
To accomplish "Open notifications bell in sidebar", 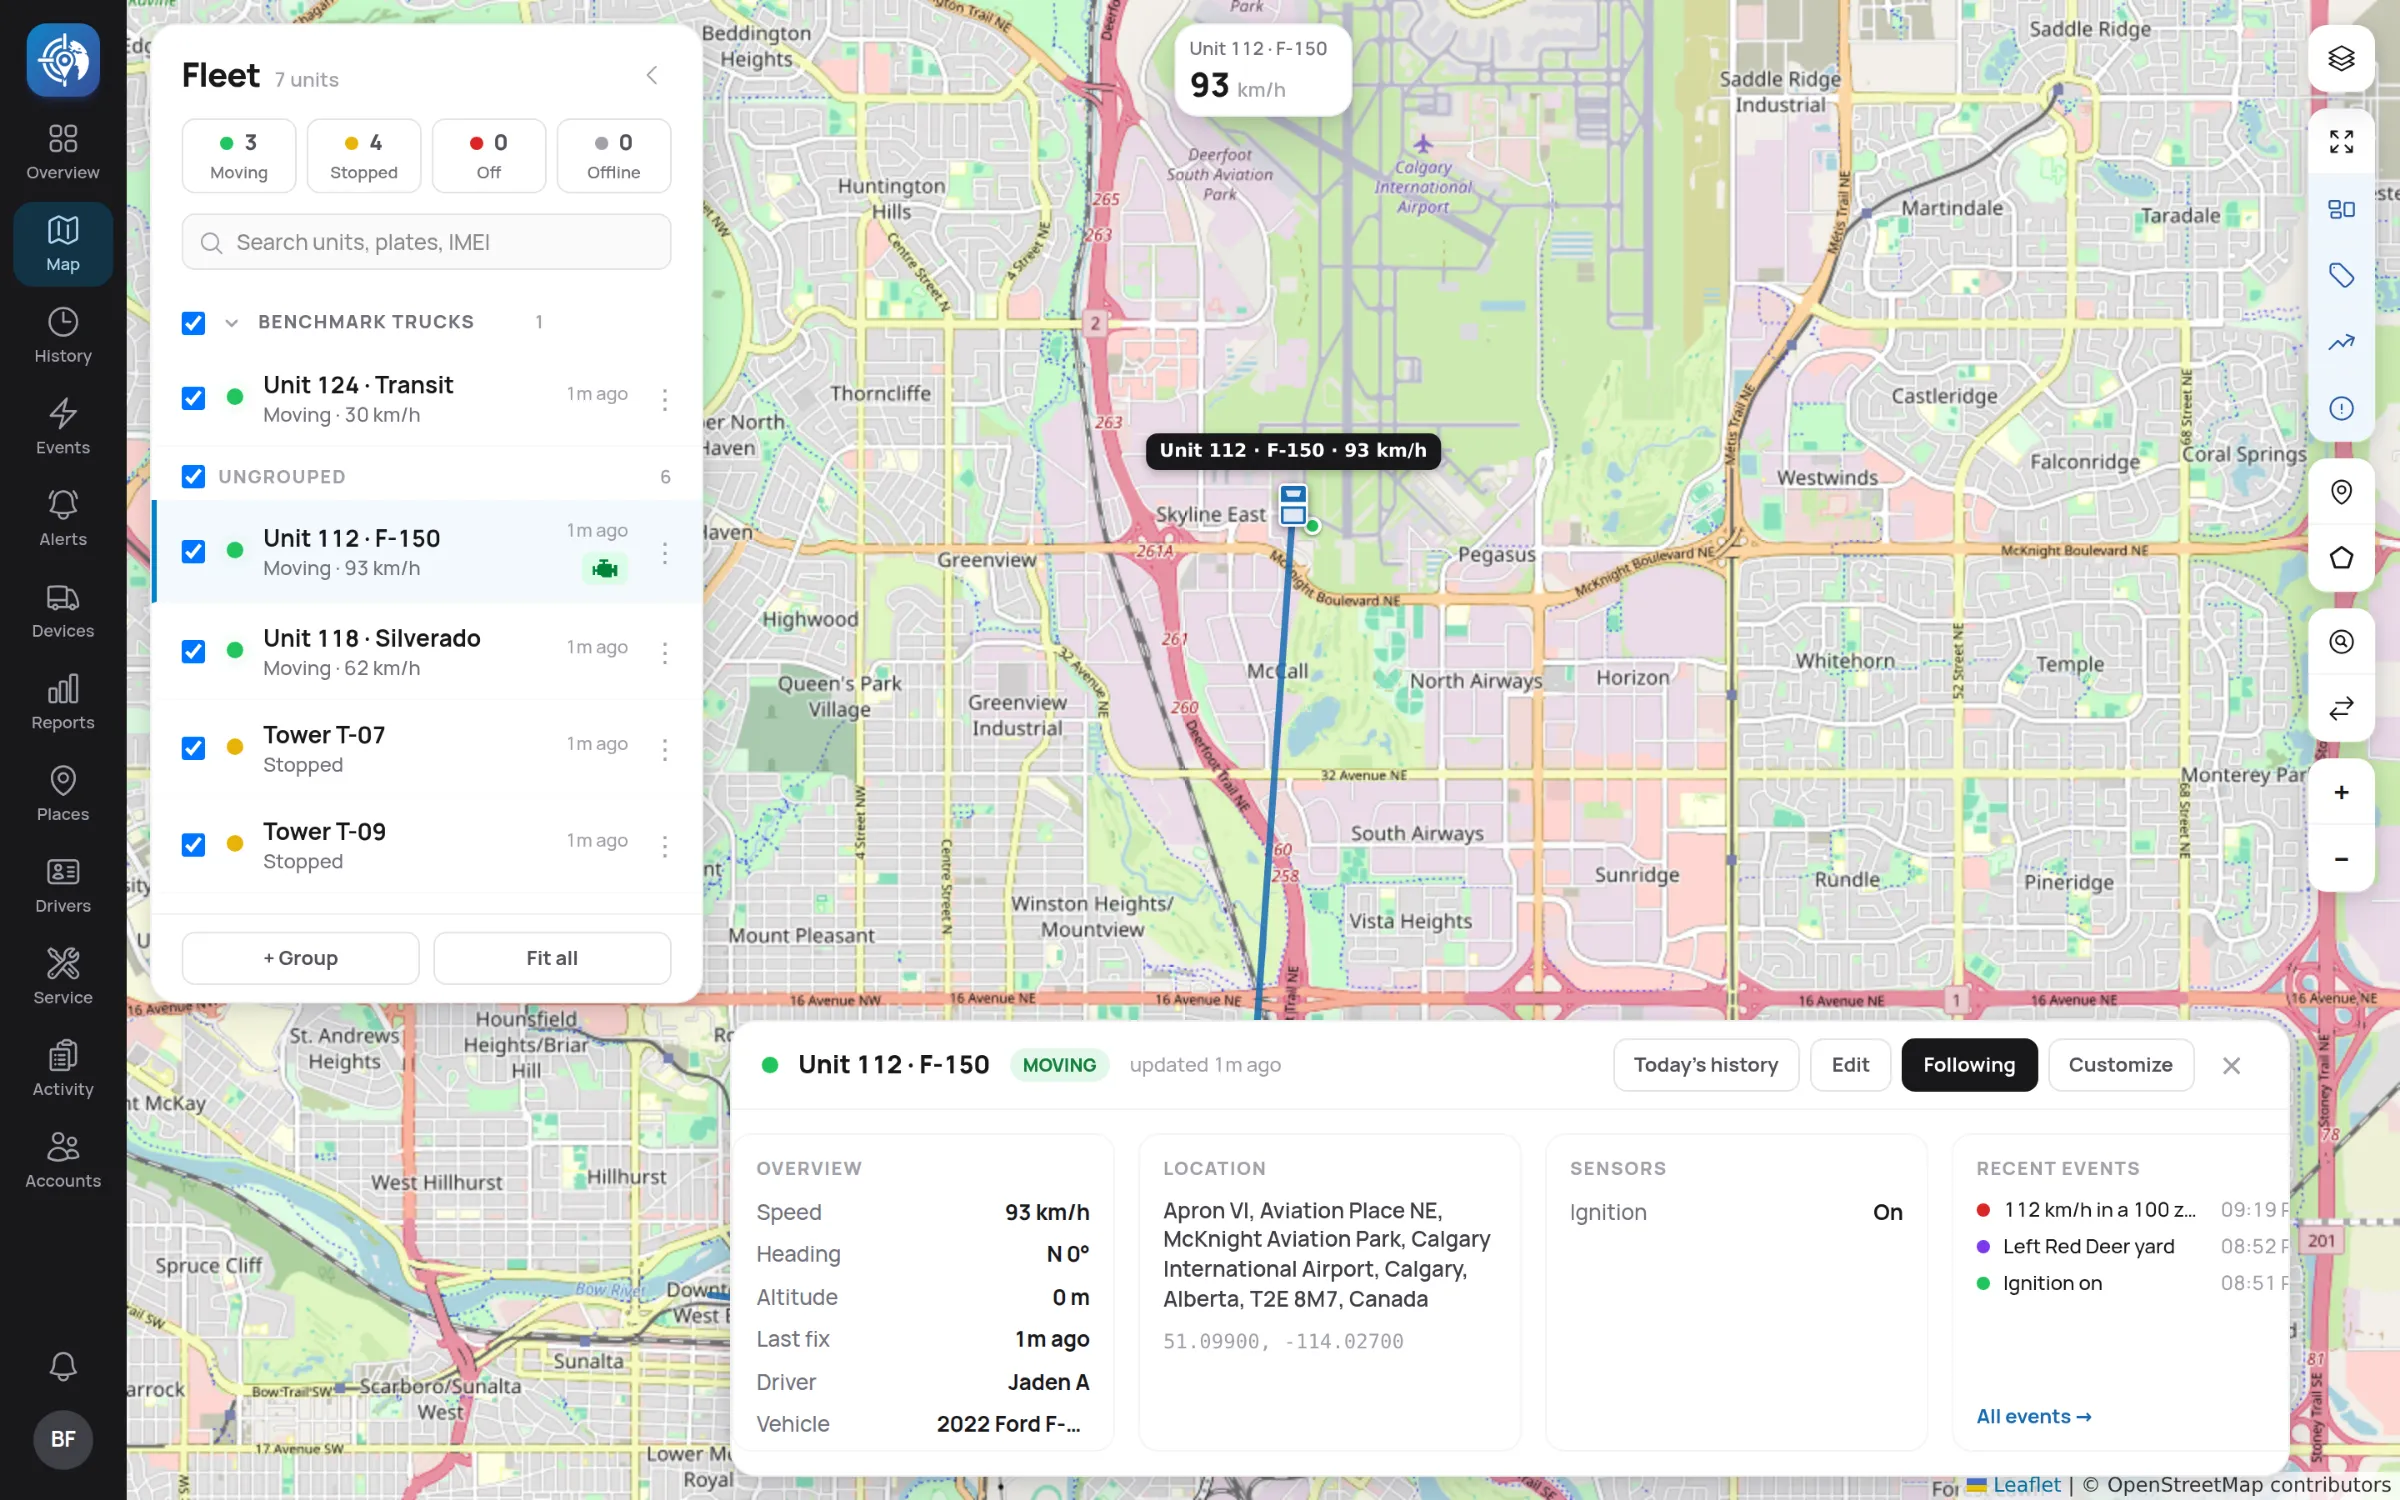I will click(63, 1365).
